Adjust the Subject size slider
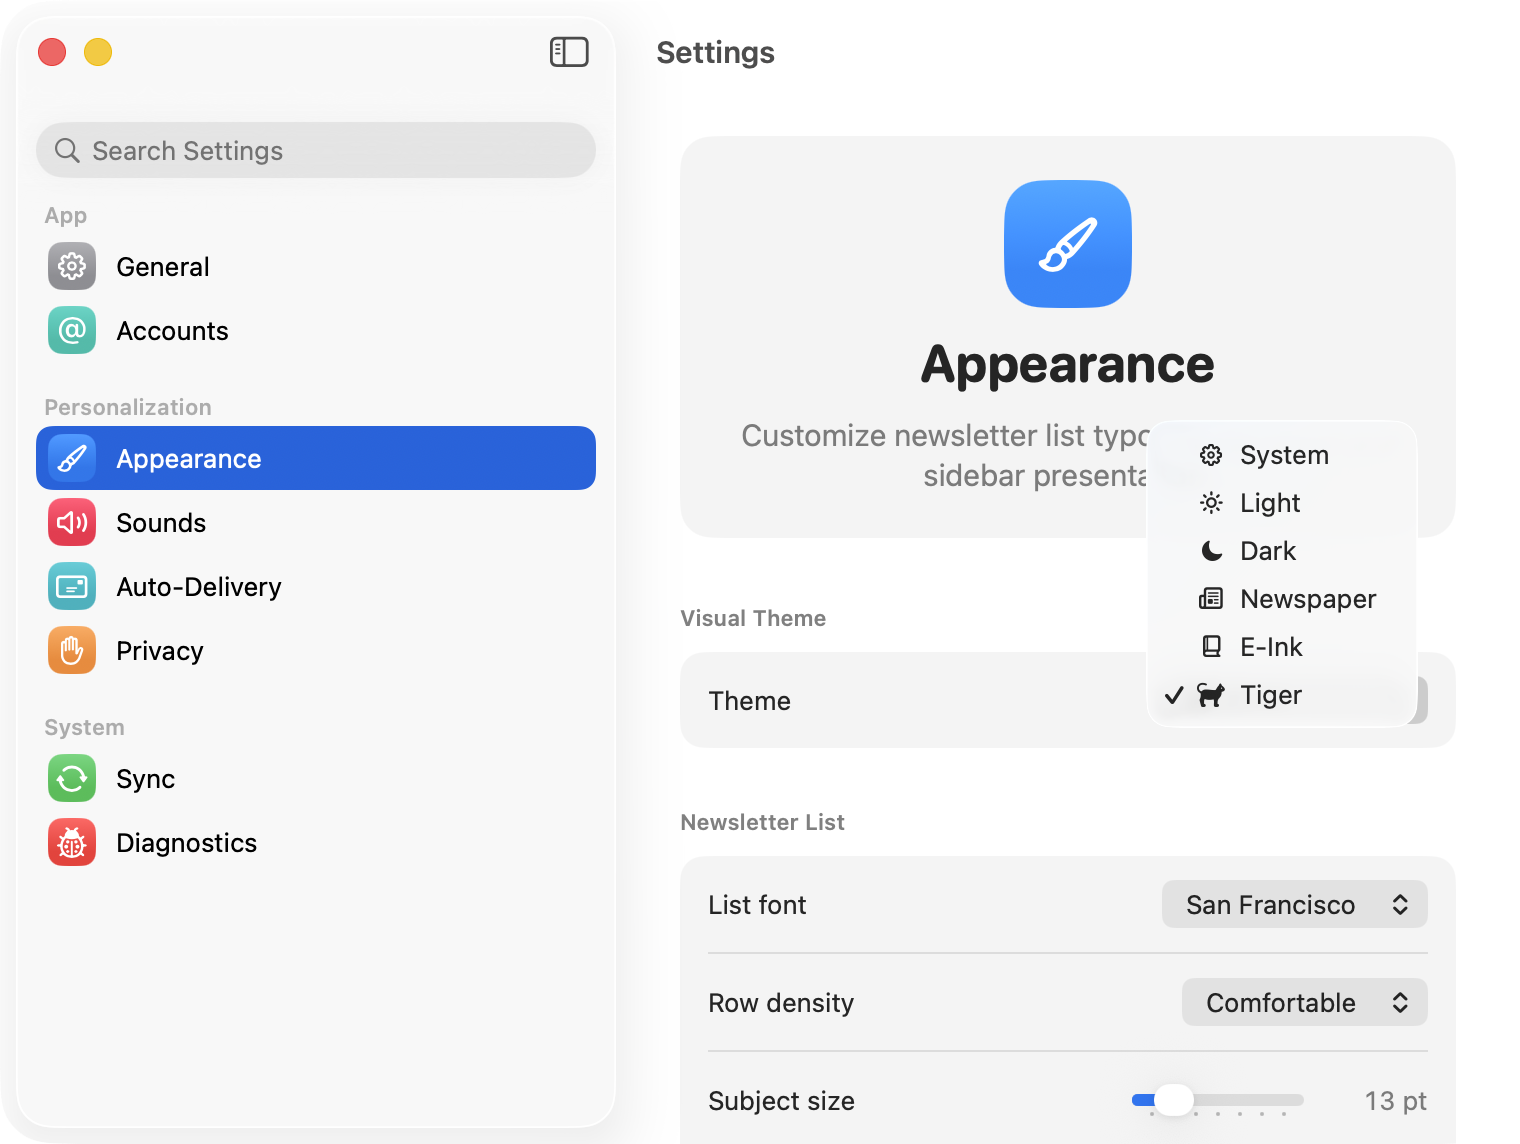 1176,1100
